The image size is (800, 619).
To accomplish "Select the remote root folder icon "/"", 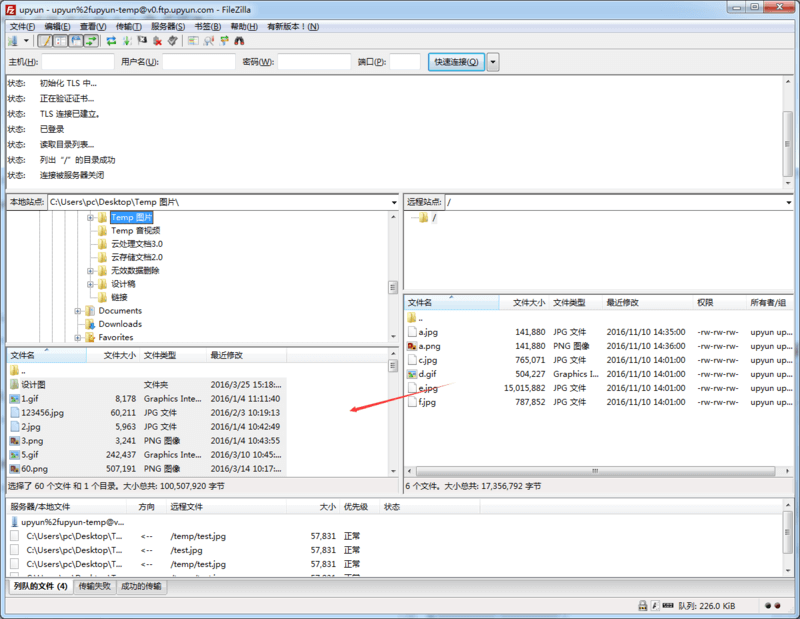I will pyautogui.click(x=423, y=218).
